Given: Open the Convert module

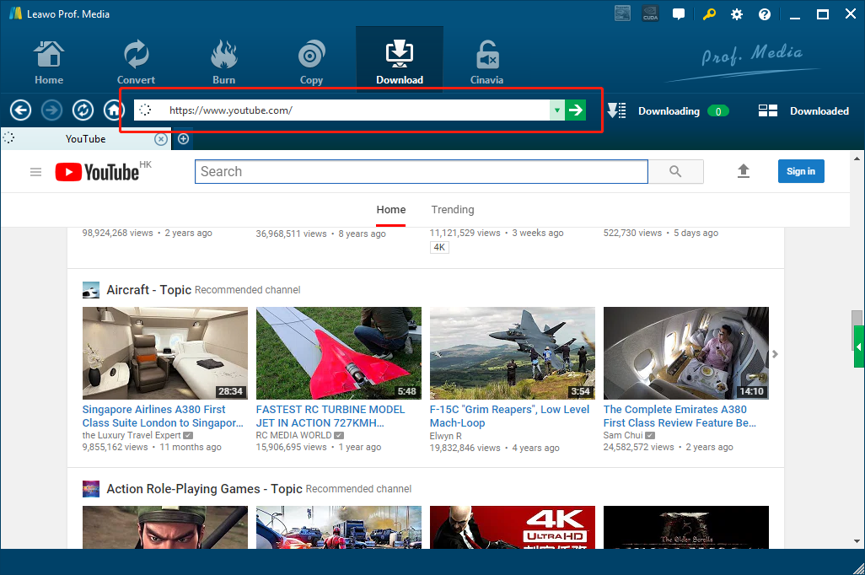Looking at the screenshot, I should pyautogui.click(x=136, y=62).
